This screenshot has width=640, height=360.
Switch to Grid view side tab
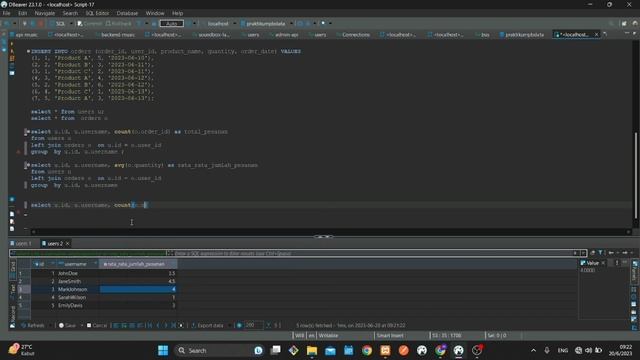tap(13, 269)
